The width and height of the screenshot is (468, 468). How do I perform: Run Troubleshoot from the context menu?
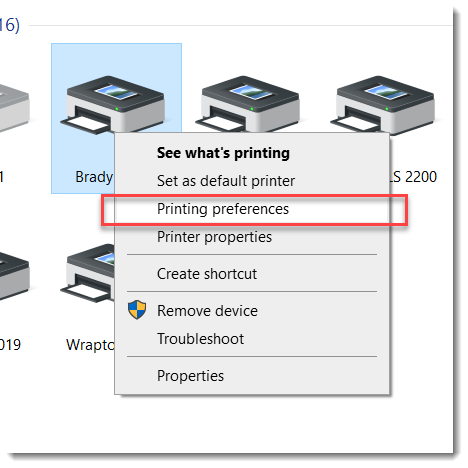tap(200, 339)
